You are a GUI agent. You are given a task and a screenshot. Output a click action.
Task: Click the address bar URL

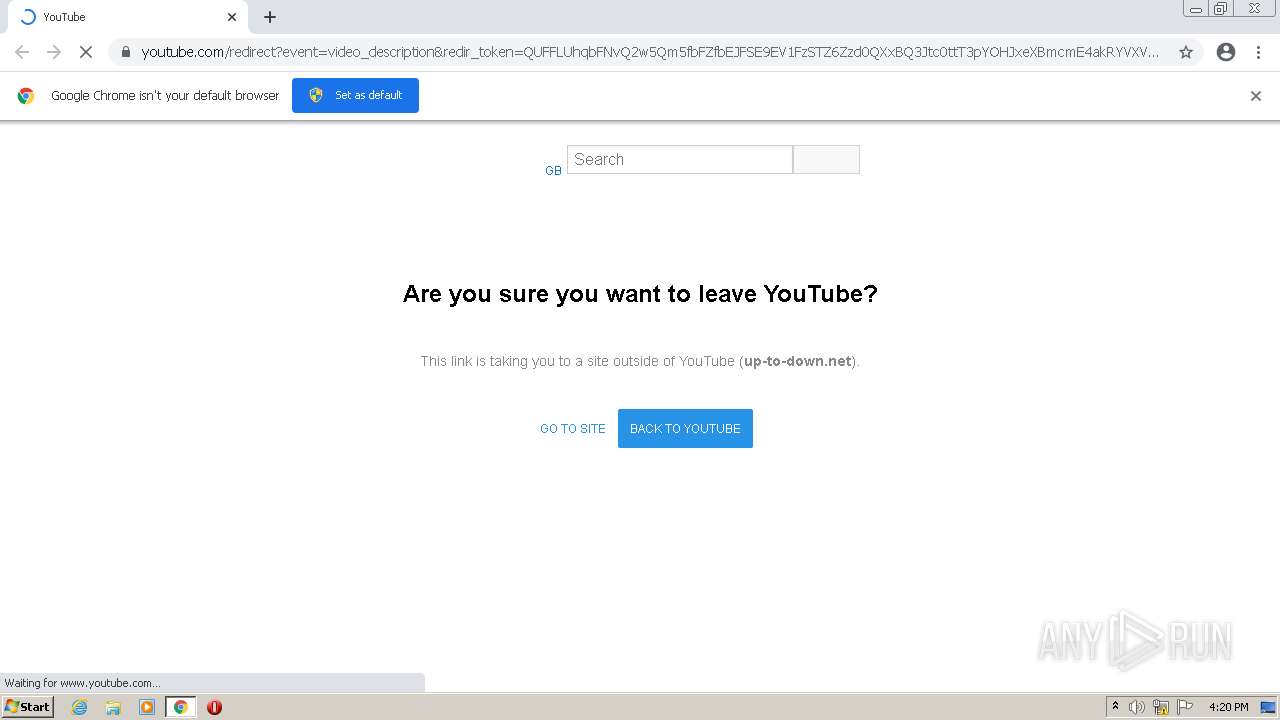650,52
